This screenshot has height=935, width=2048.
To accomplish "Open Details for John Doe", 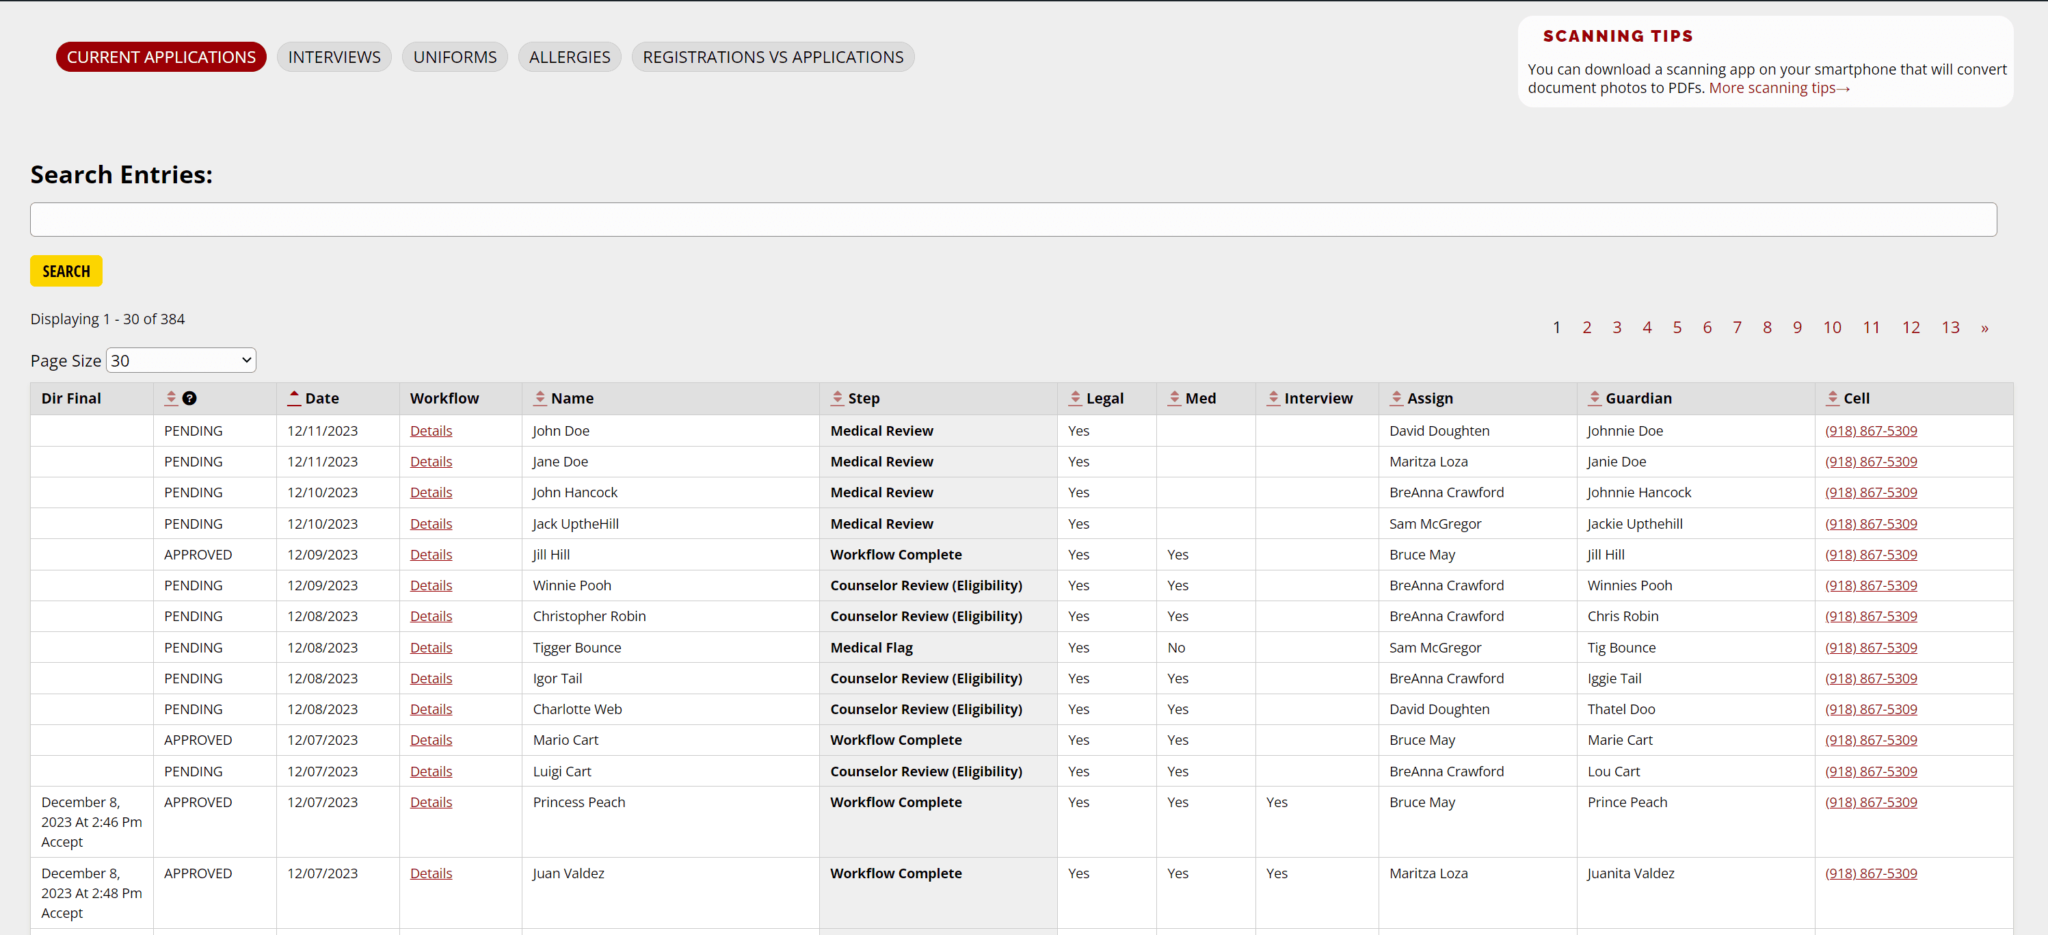I will coord(430,430).
